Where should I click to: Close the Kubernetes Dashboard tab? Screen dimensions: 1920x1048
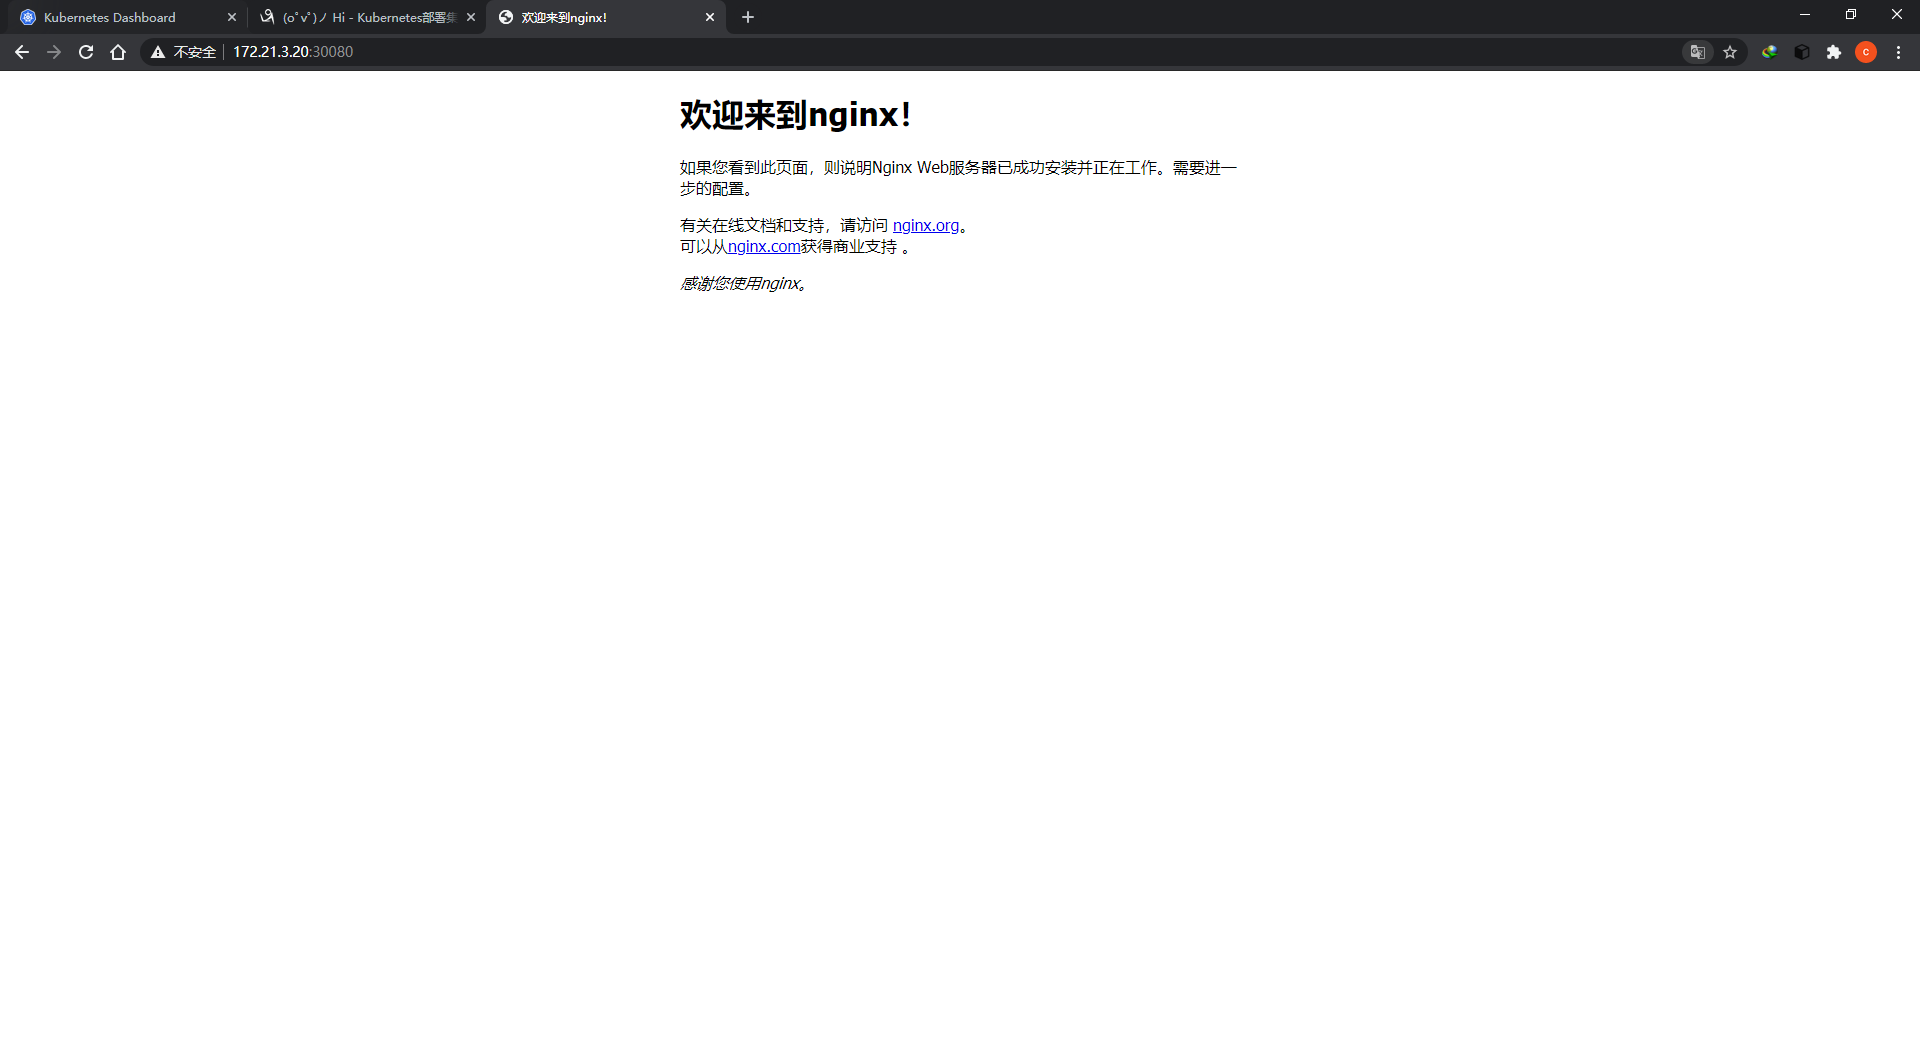pos(231,17)
